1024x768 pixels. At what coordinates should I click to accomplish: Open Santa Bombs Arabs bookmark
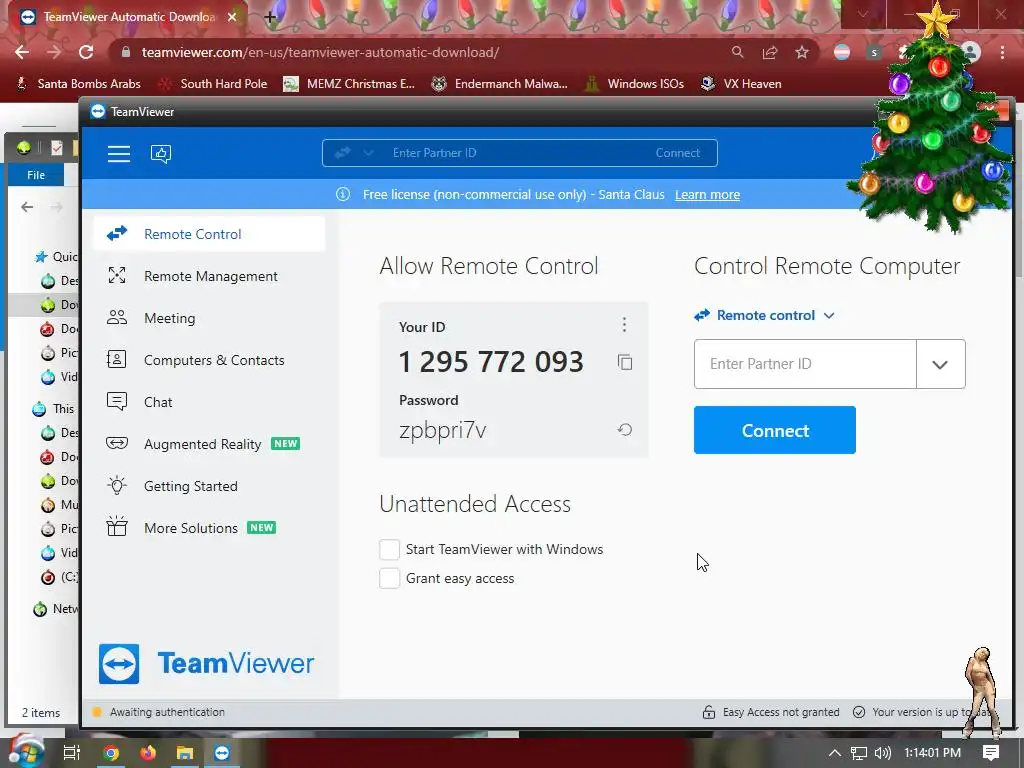78,84
